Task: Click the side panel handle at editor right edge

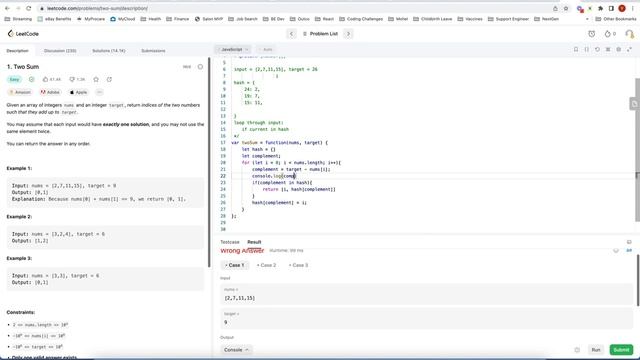Action: (634, 104)
